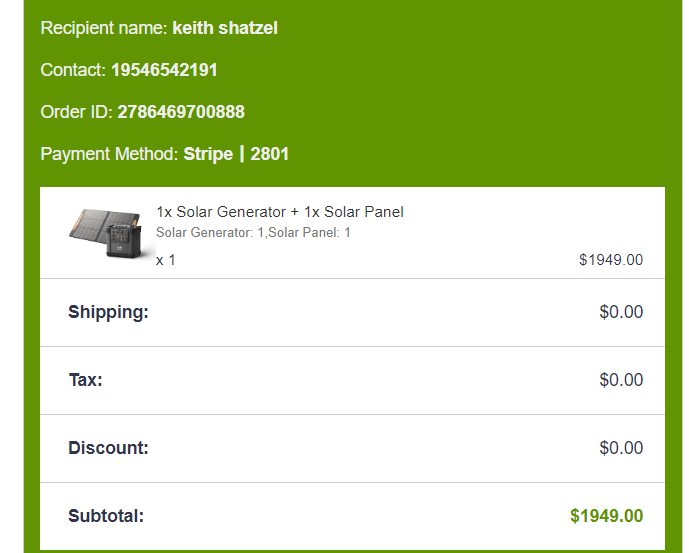Click the green subtotal amount $1949.00
Image resolution: width=689 pixels, height=553 pixels.
pos(606,516)
